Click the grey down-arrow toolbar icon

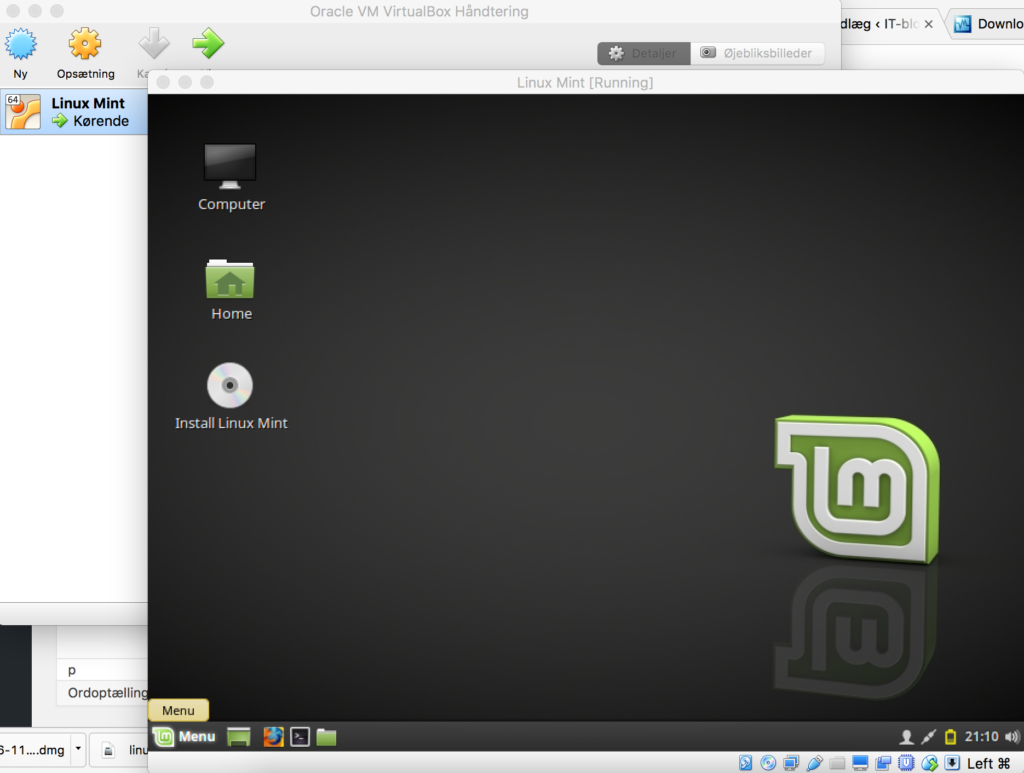click(x=154, y=44)
